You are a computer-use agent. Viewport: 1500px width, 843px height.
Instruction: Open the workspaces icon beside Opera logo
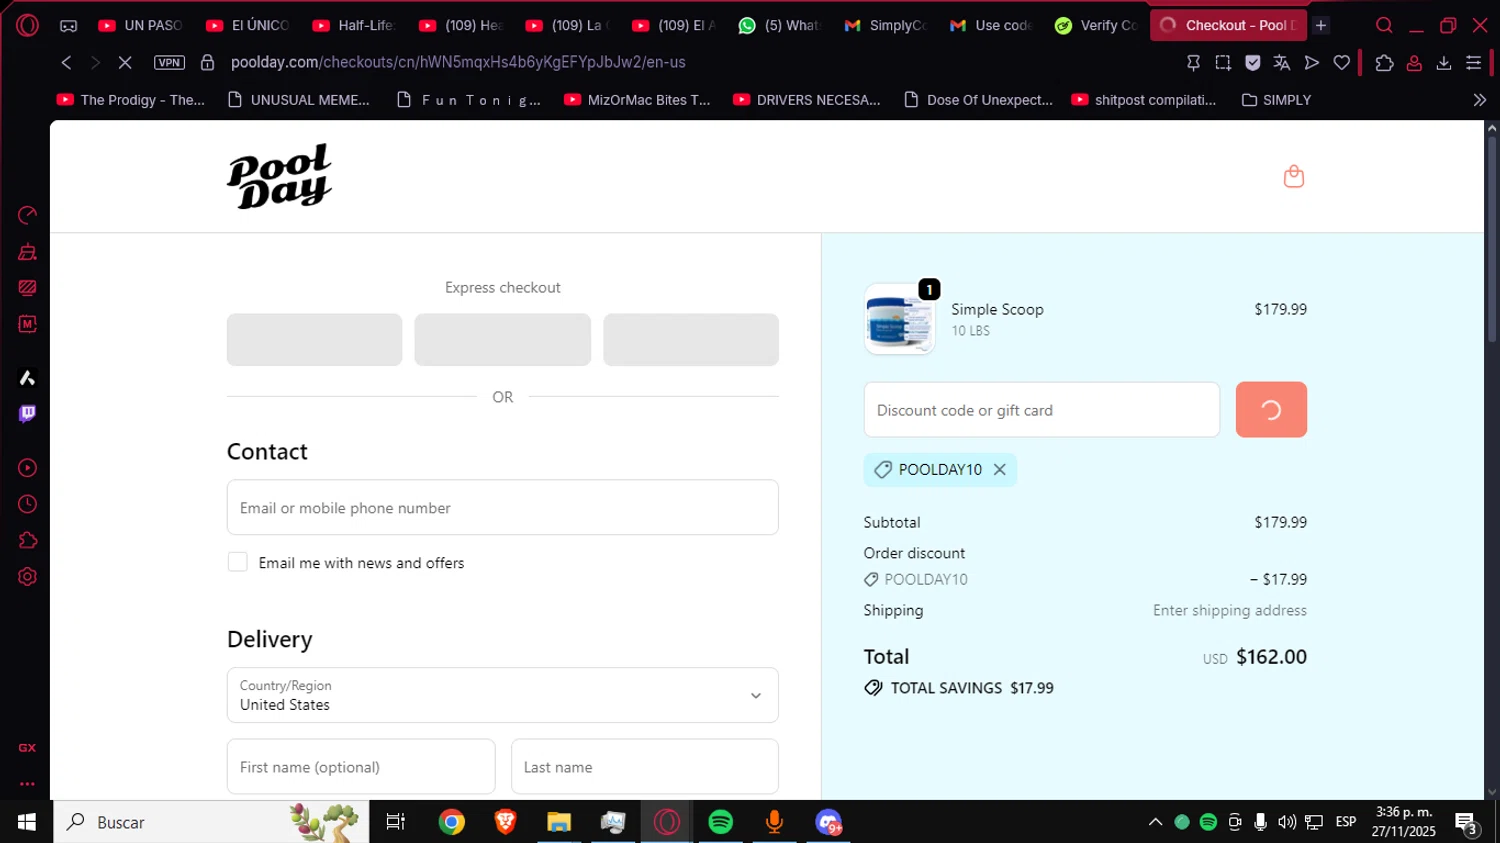pos(68,26)
